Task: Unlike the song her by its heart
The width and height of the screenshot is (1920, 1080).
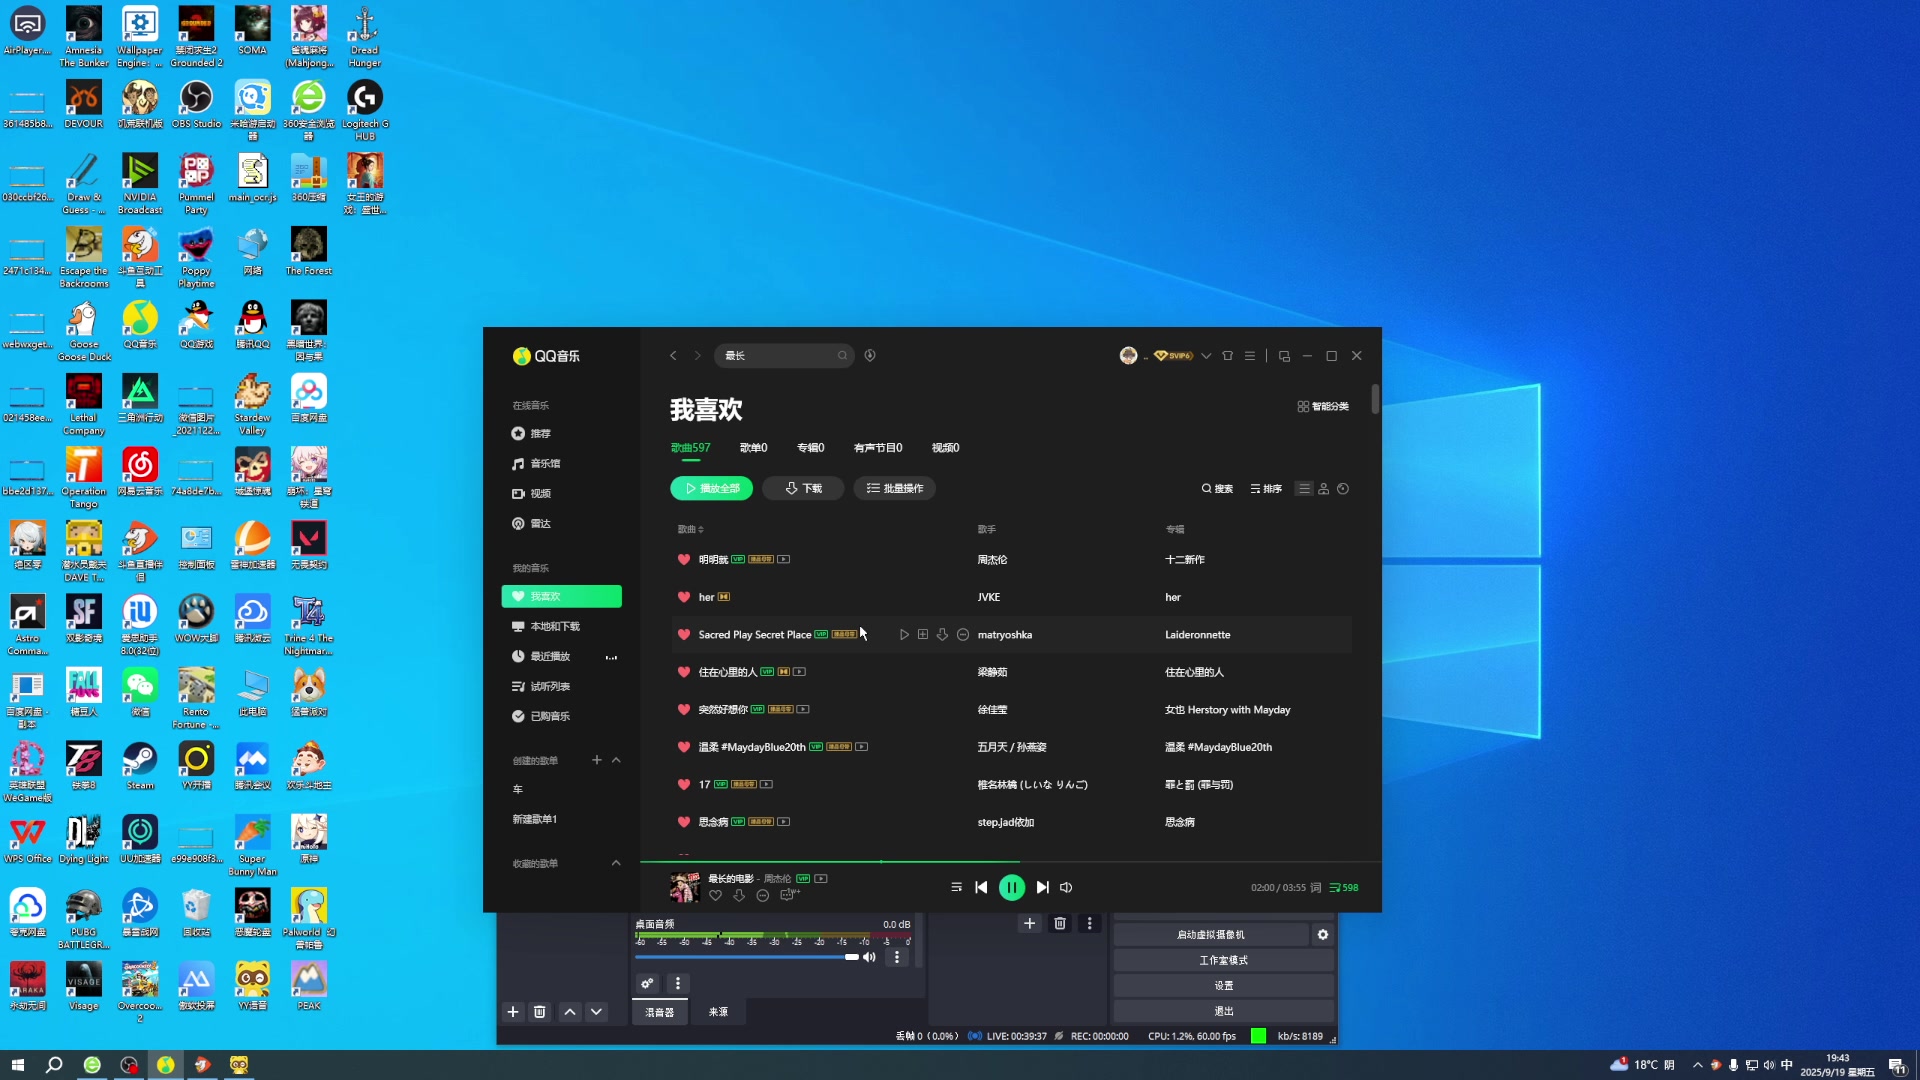Action: (x=684, y=597)
